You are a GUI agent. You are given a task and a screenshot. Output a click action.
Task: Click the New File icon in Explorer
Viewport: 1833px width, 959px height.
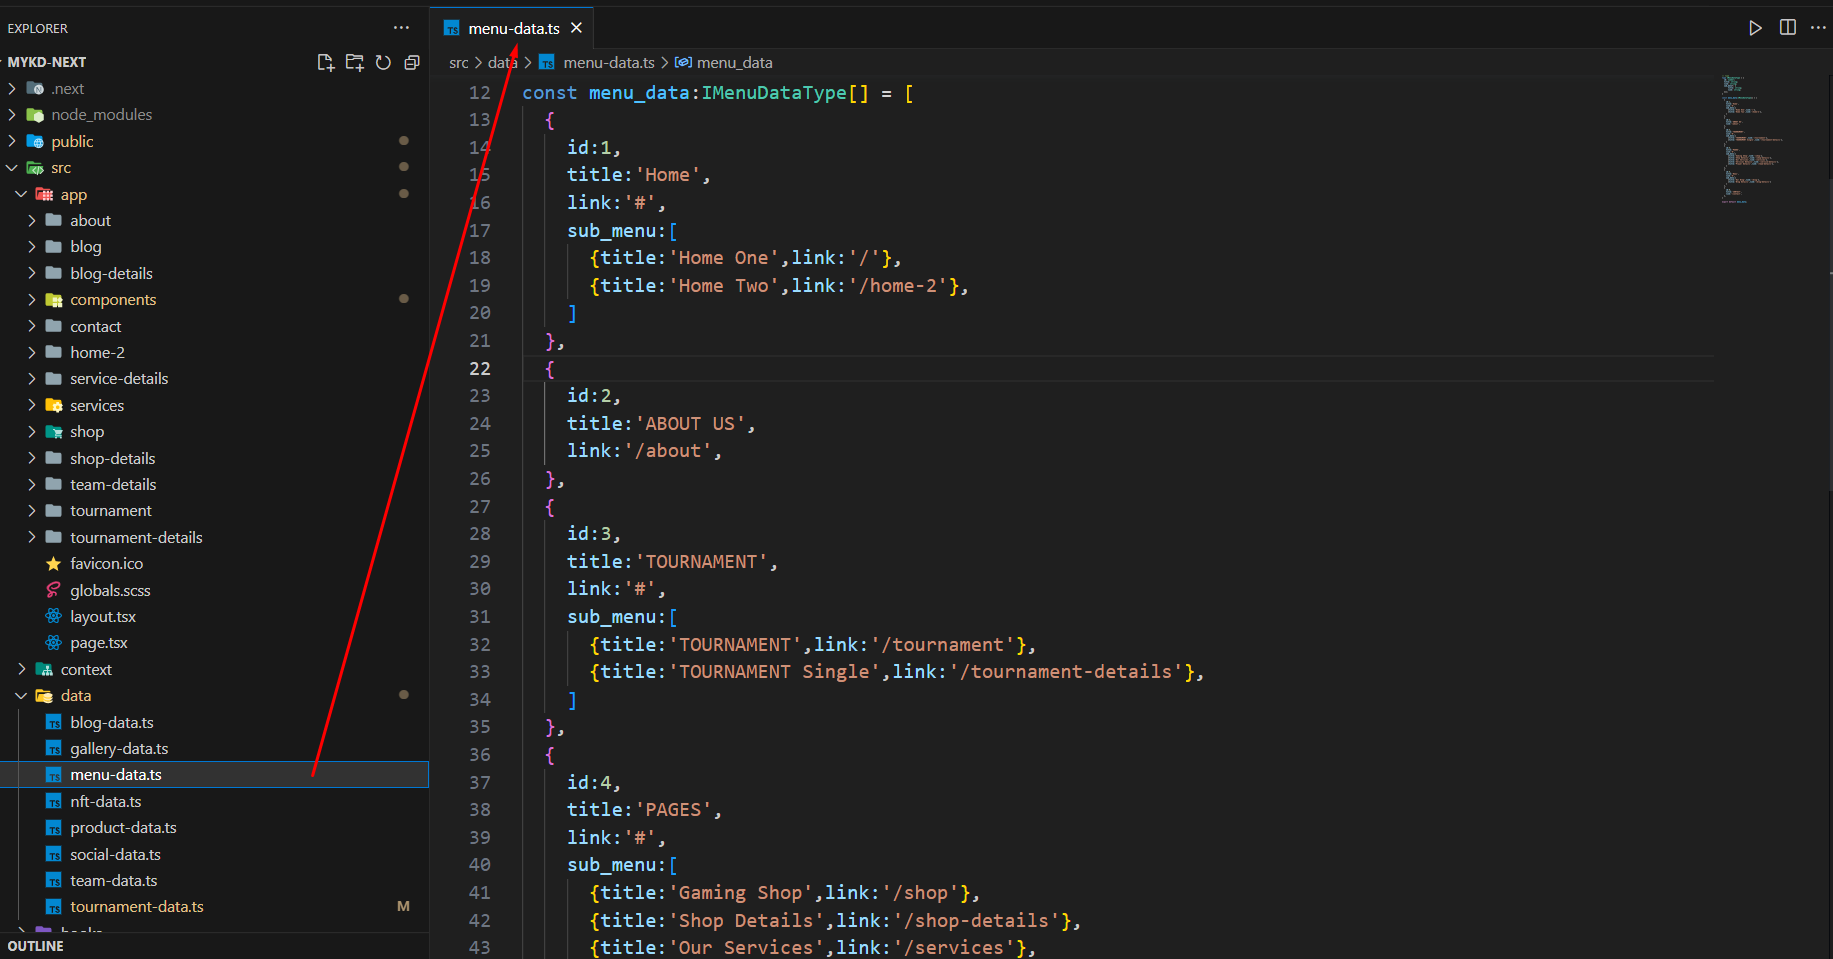pos(326,62)
